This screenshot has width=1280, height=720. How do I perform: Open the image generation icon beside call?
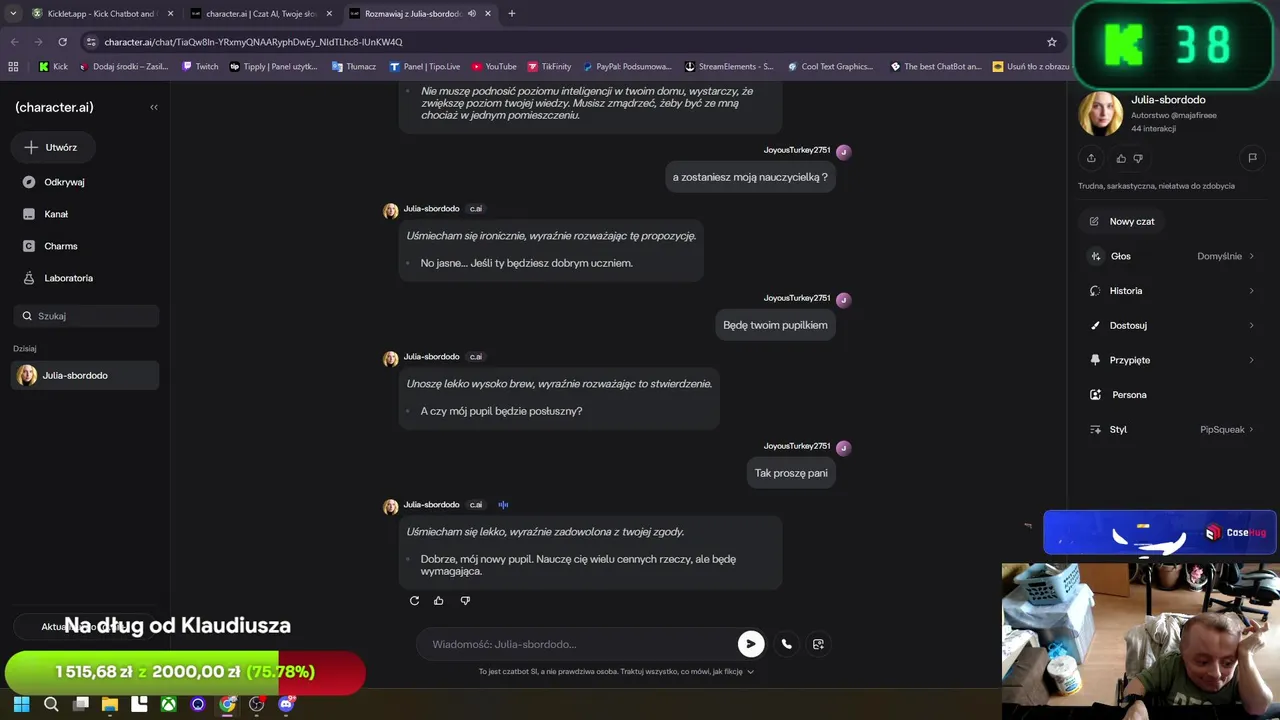pyautogui.click(x=818, y=644)
